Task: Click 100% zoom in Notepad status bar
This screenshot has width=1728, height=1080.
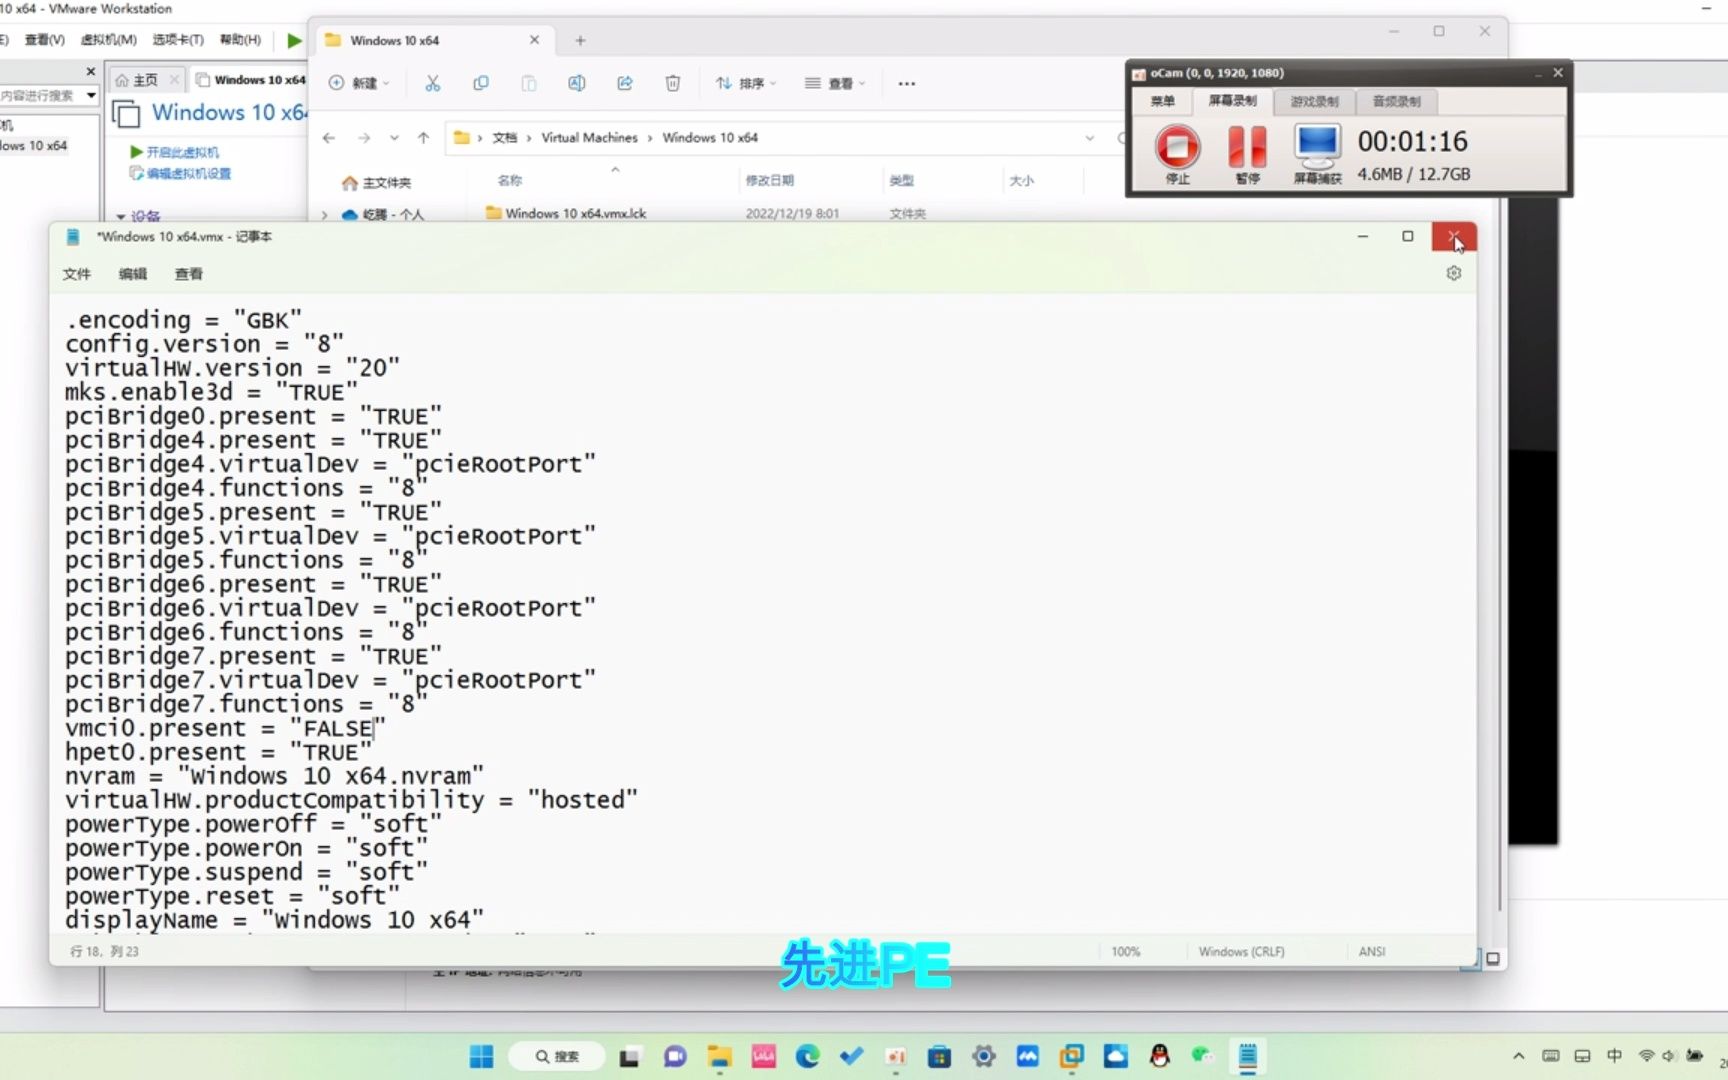Action: (1126, 952)
